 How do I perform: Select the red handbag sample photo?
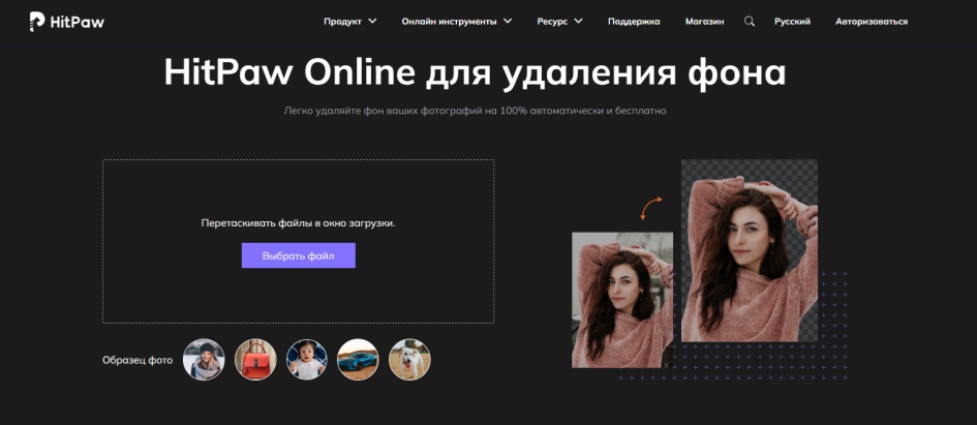(x=255, y=360)
